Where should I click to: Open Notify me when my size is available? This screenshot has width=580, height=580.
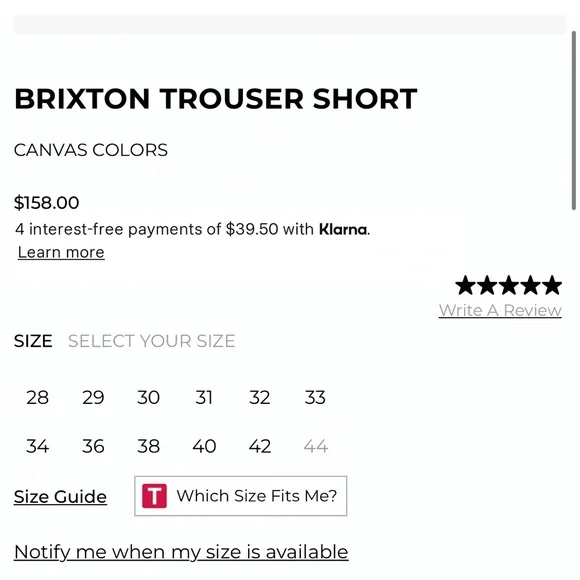[181, 552]
